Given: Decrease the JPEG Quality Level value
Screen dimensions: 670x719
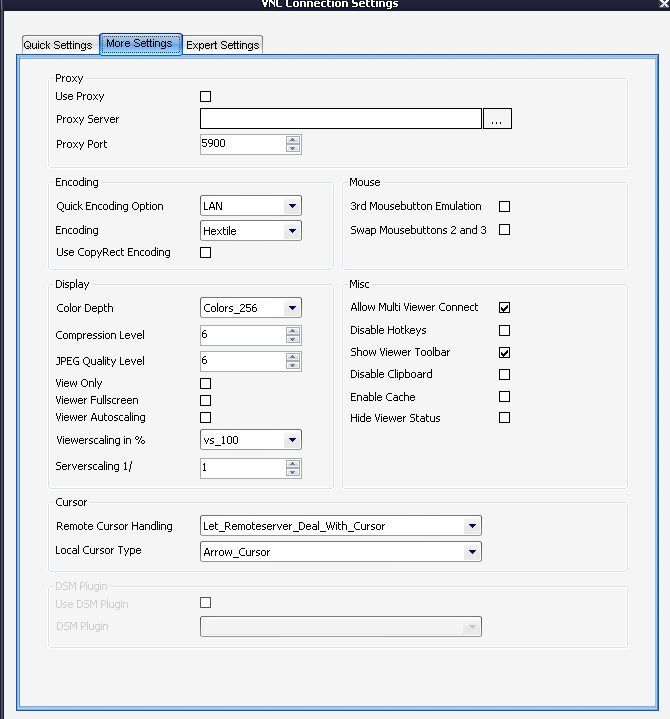Looking at the screenshot, I should click(293, 365).
